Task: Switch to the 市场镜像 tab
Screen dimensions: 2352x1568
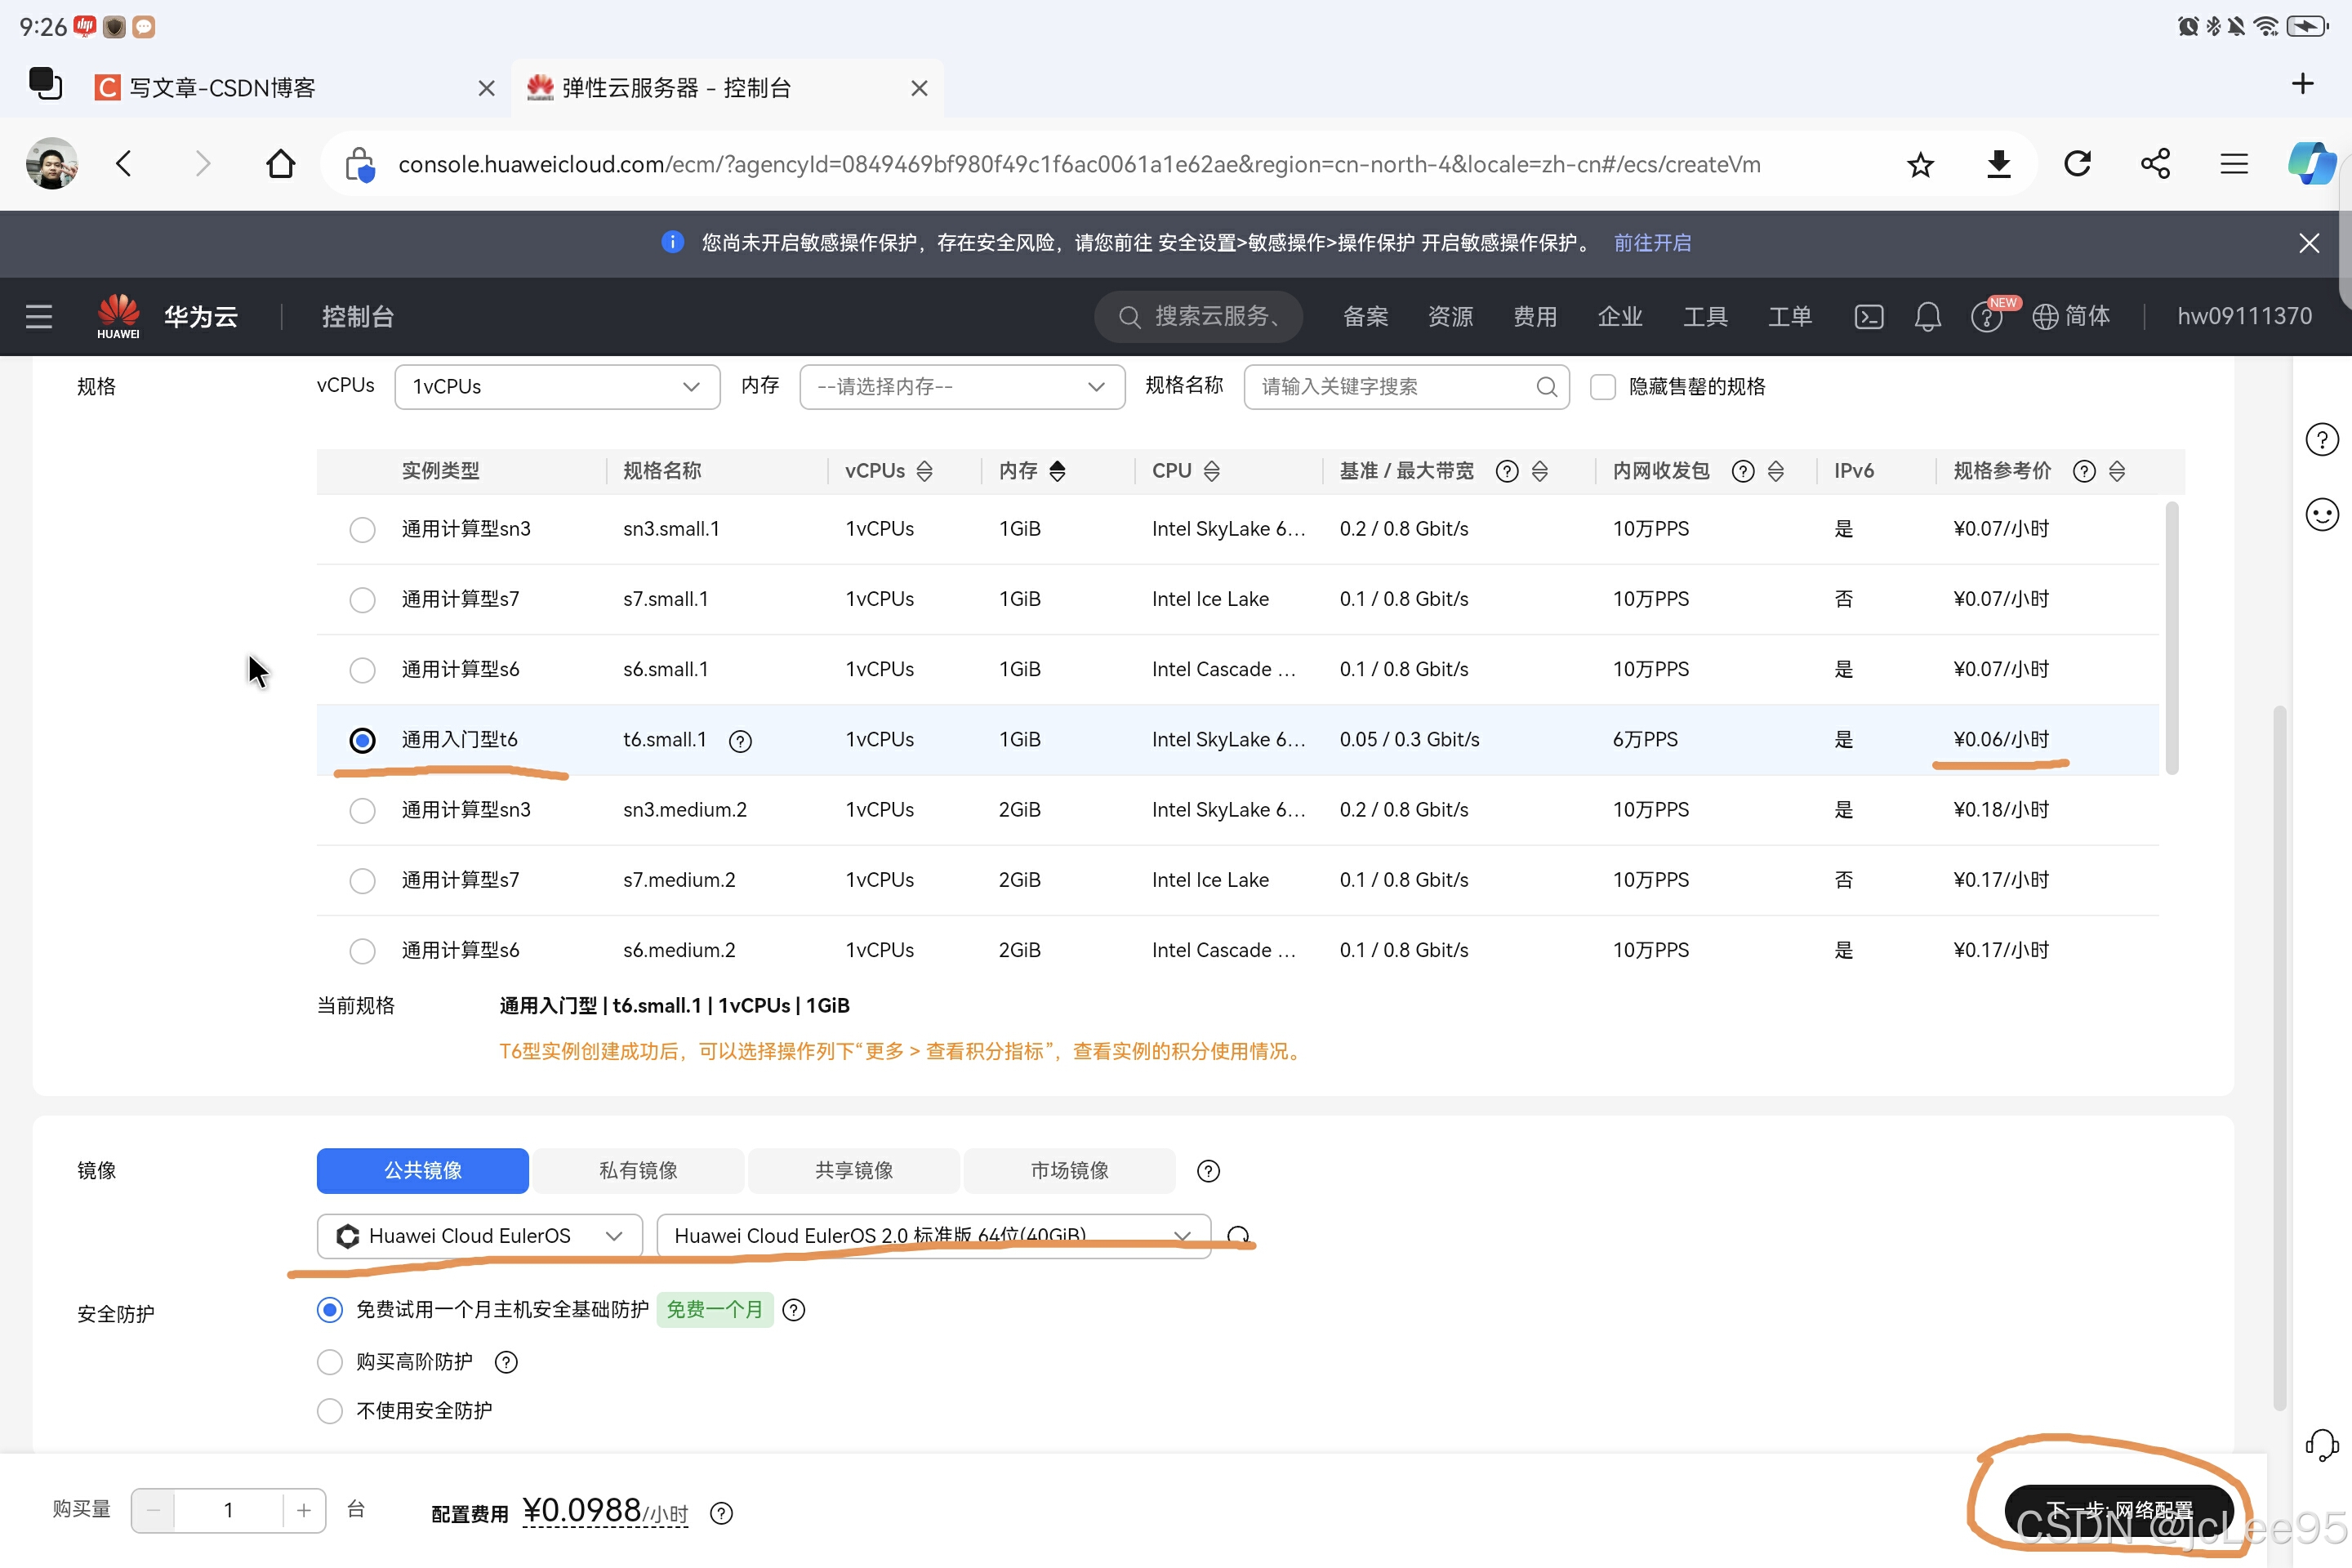Action: 1069,1170
